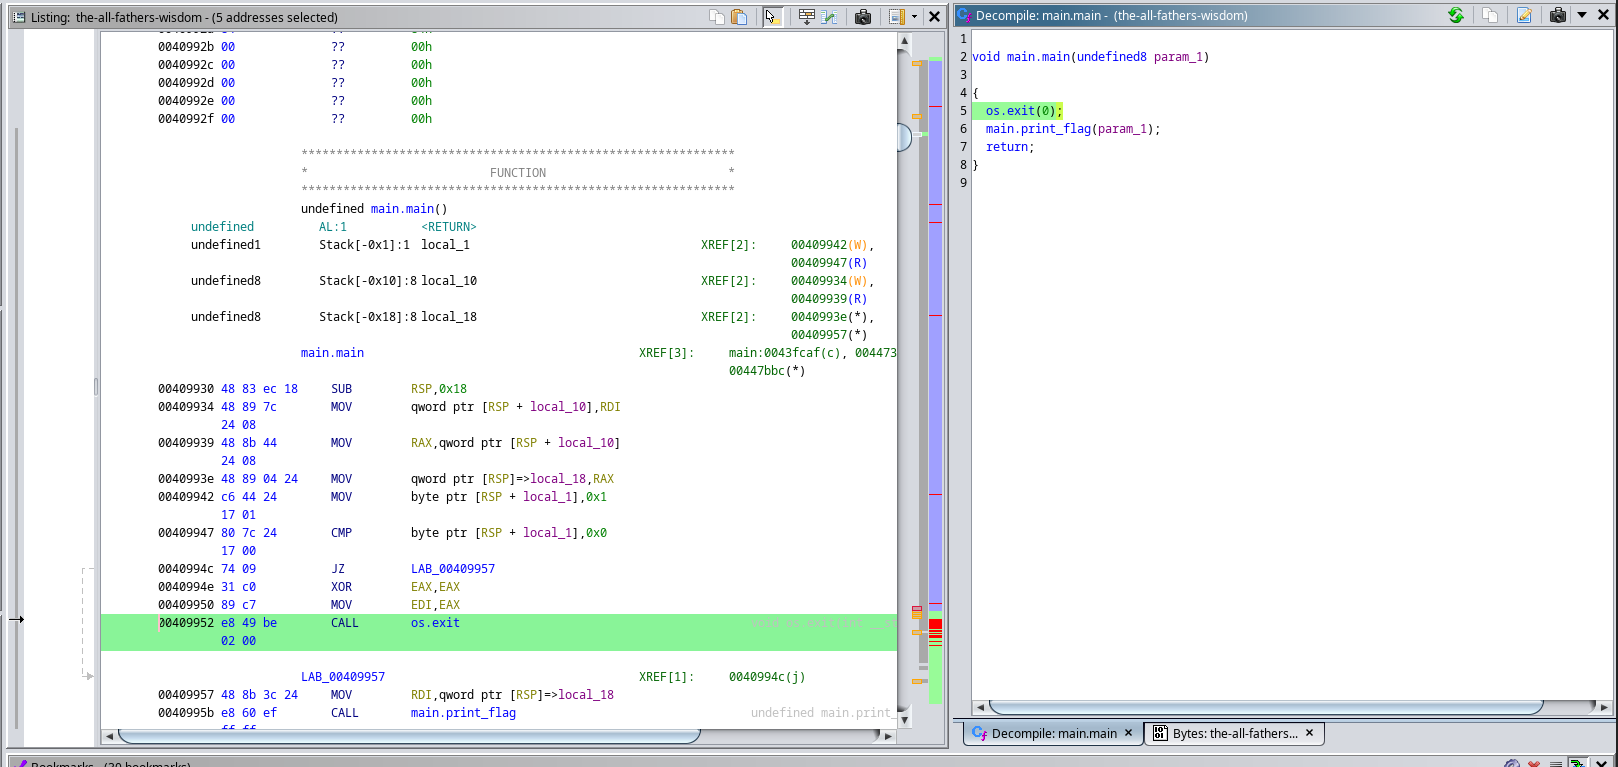The width and height of the screenshot is (1618, 767).
Task: Click the XOR EAX,EAX instruction
Action: coord(395,587)
